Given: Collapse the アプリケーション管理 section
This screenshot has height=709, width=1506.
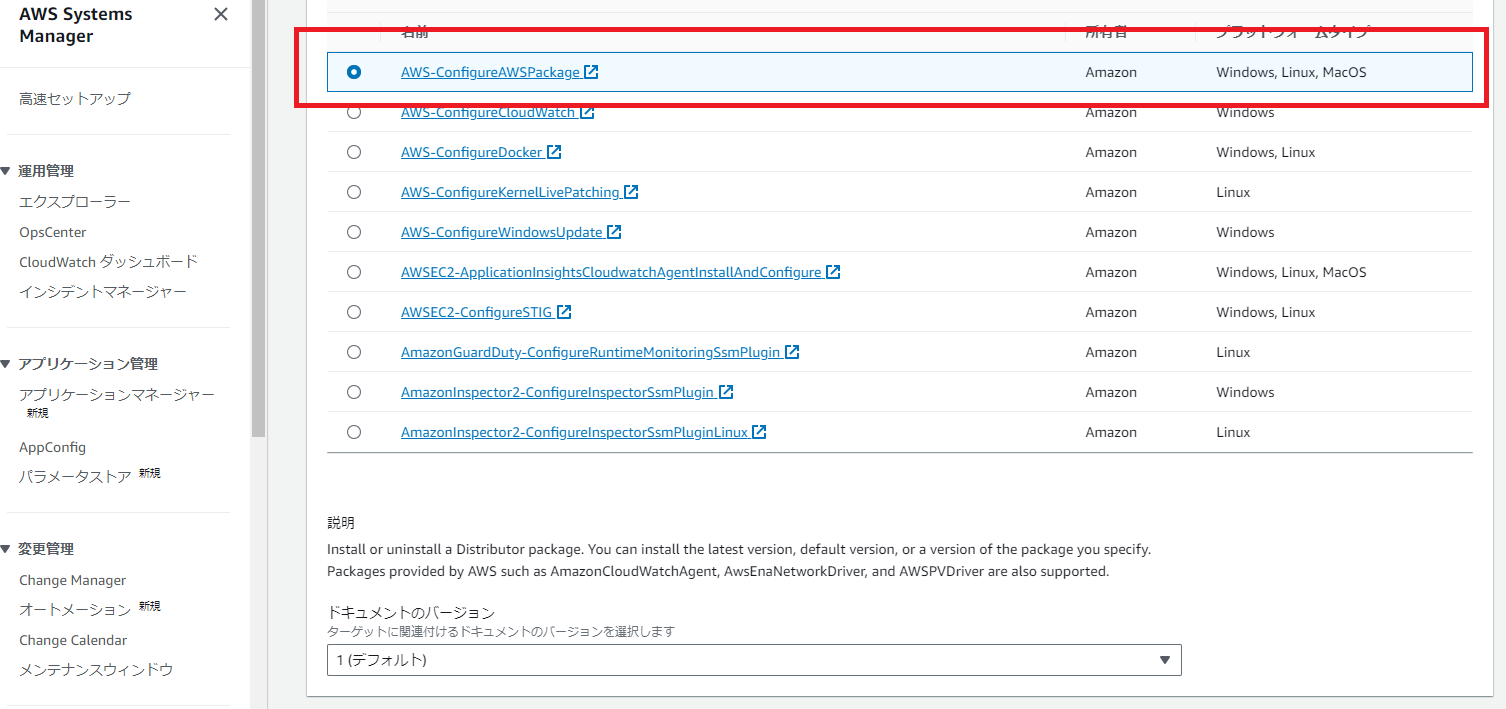Looking at the screenshot, I should [6, 364].
